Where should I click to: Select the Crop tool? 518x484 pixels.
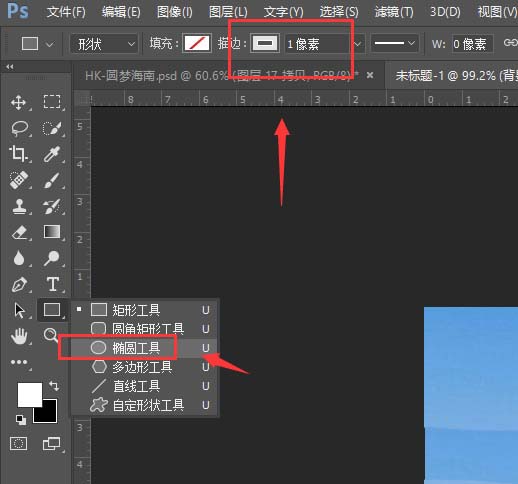[x=18, y=154]
